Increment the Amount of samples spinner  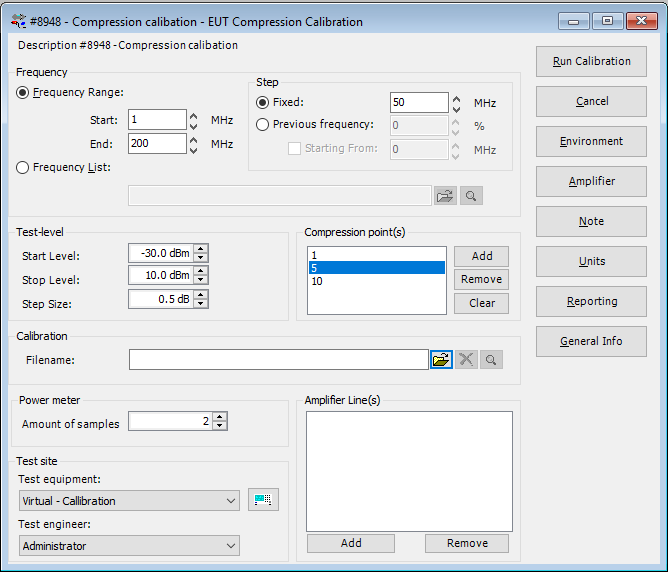coord(220,418)
